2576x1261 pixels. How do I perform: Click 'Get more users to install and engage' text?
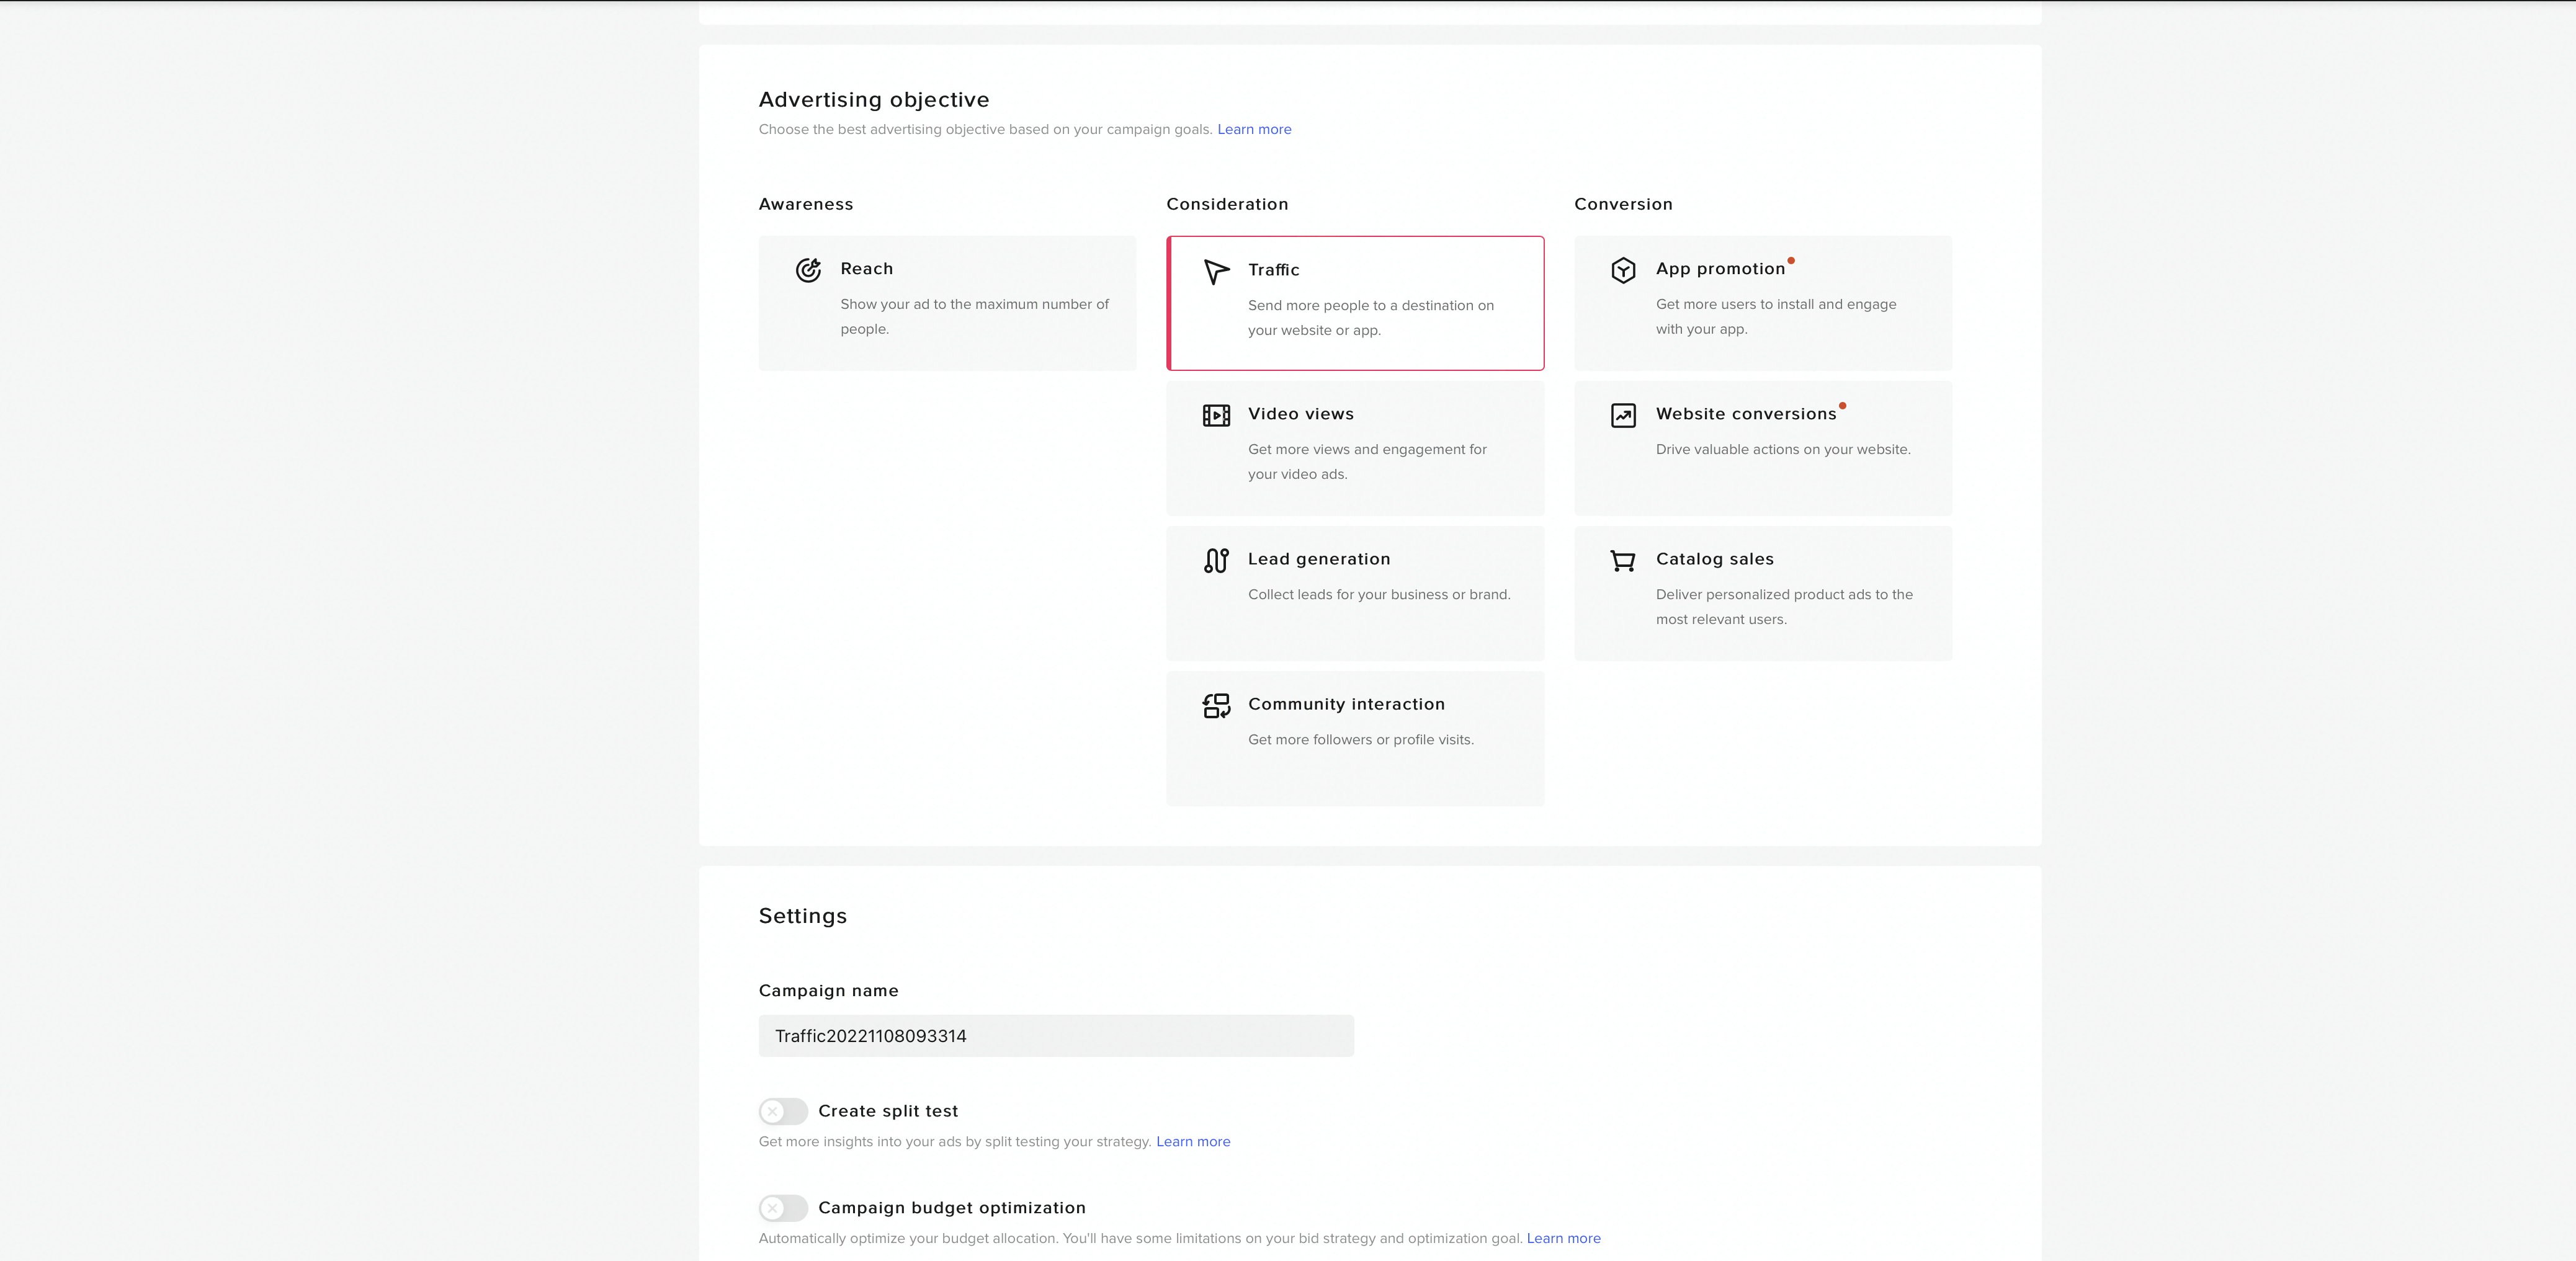click(x=1775, y=316)
